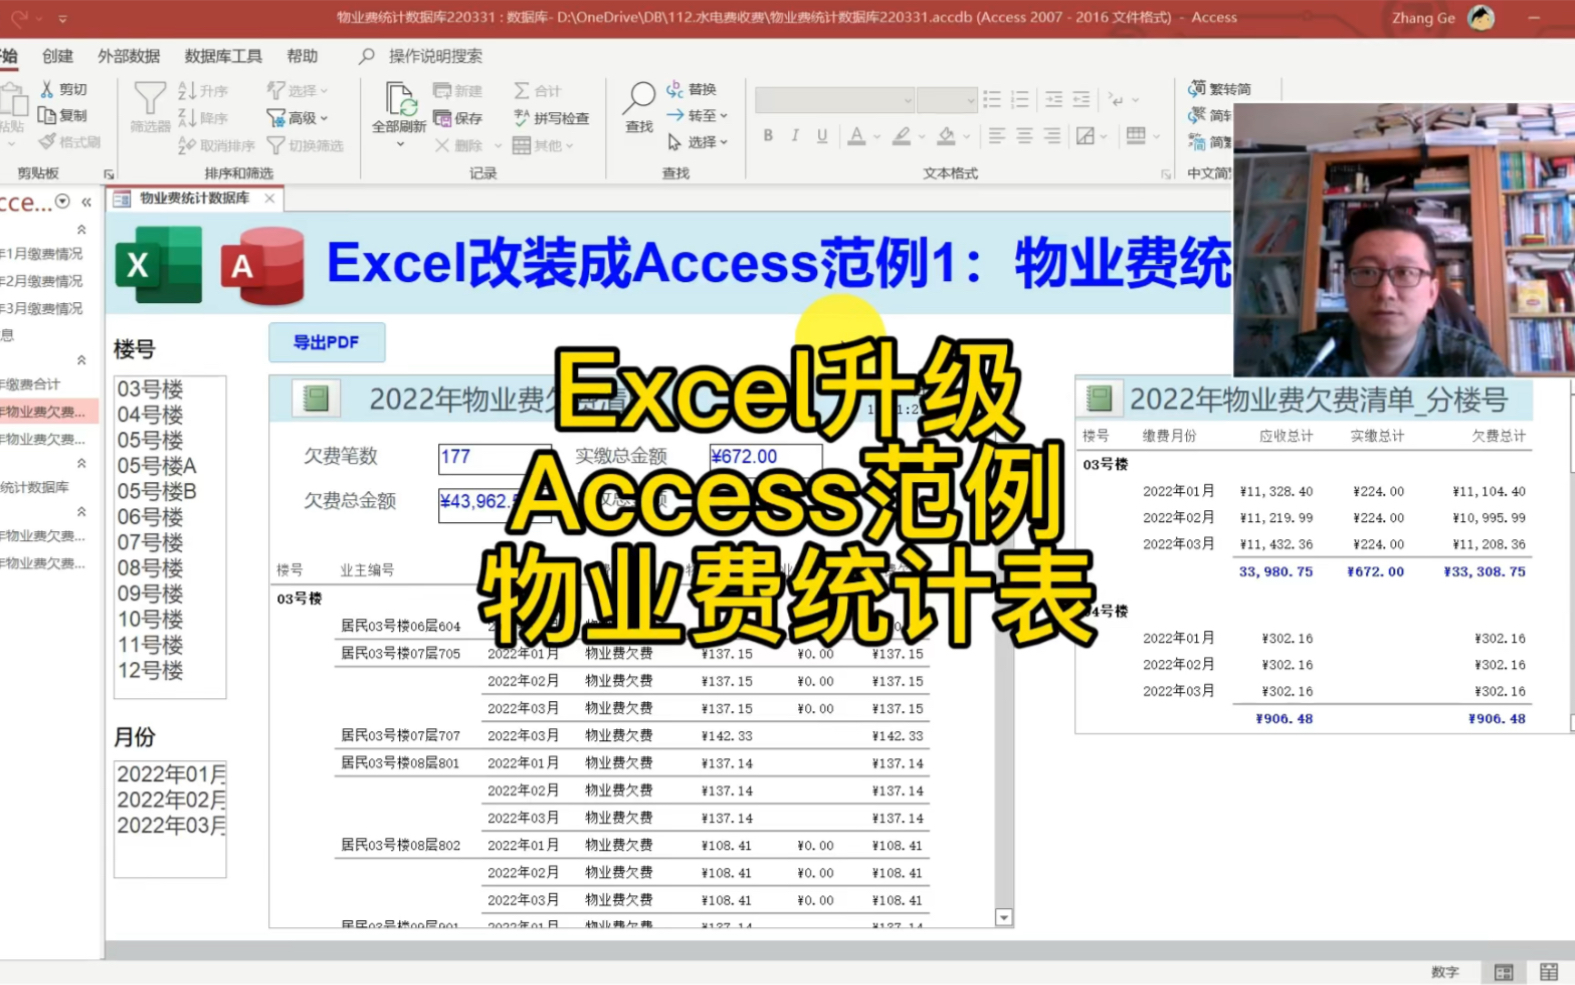
Task: Toggle Underline formatting
Action: point(822,135)
